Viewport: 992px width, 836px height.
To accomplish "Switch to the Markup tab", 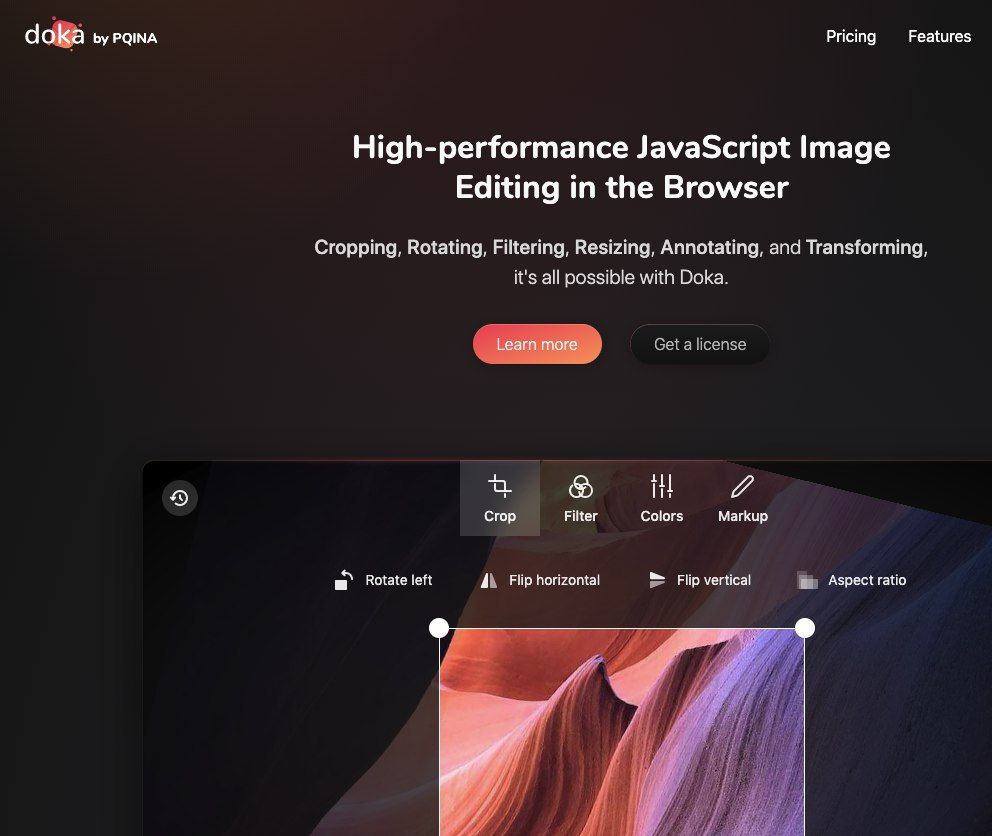I will click(743, 499).
